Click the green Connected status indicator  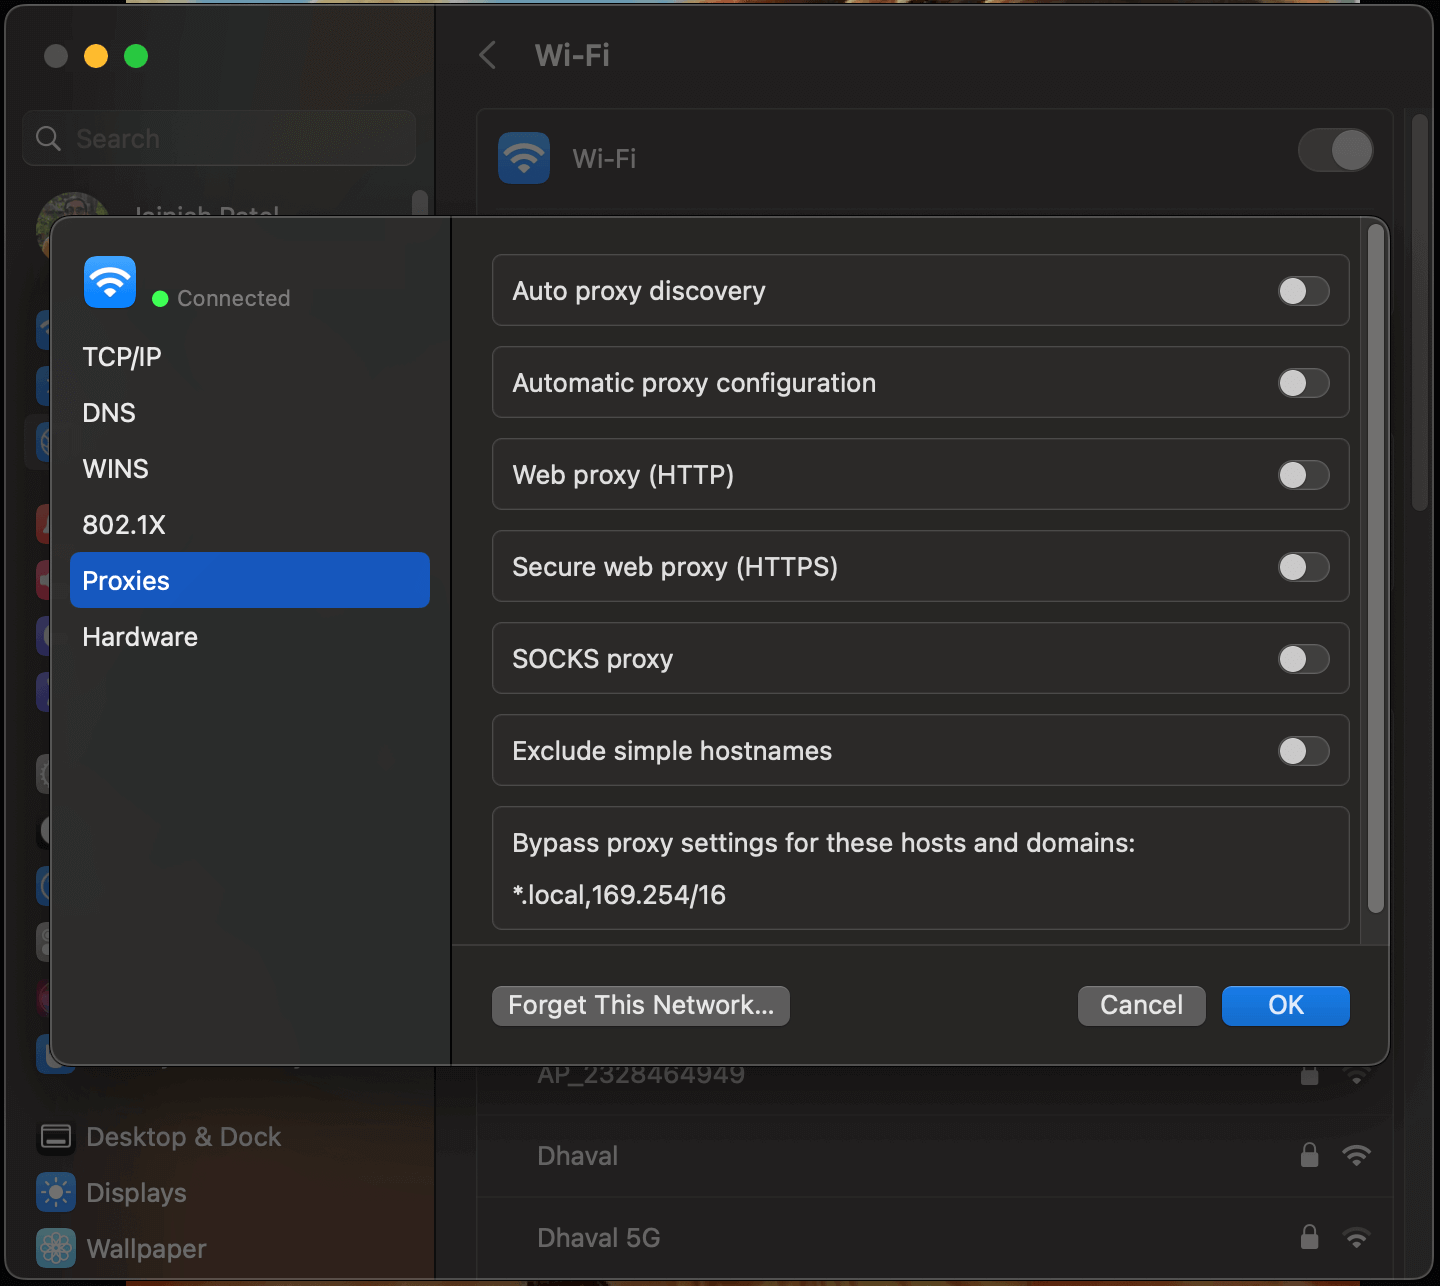coord(160,297)
